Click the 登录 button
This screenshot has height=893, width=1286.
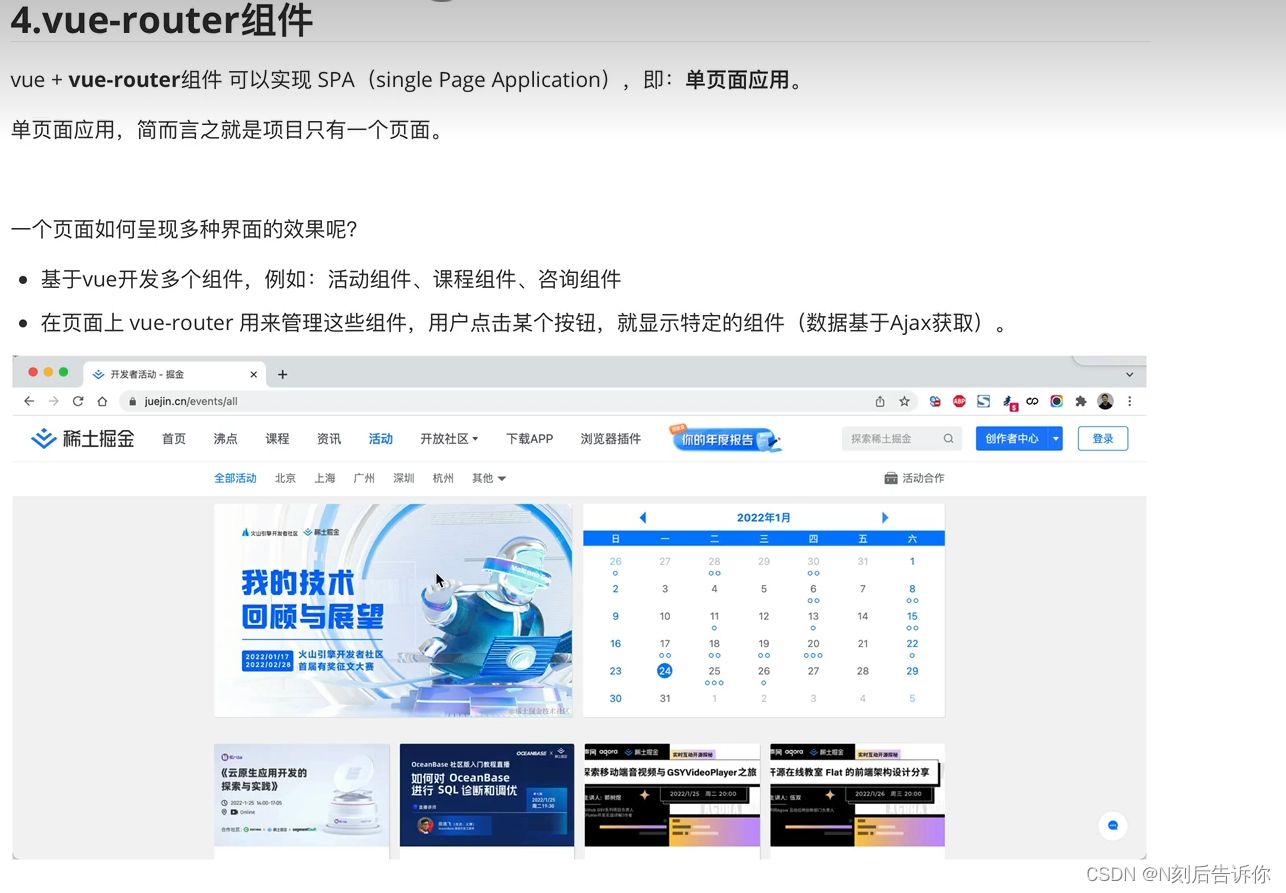pos(1102,438)
